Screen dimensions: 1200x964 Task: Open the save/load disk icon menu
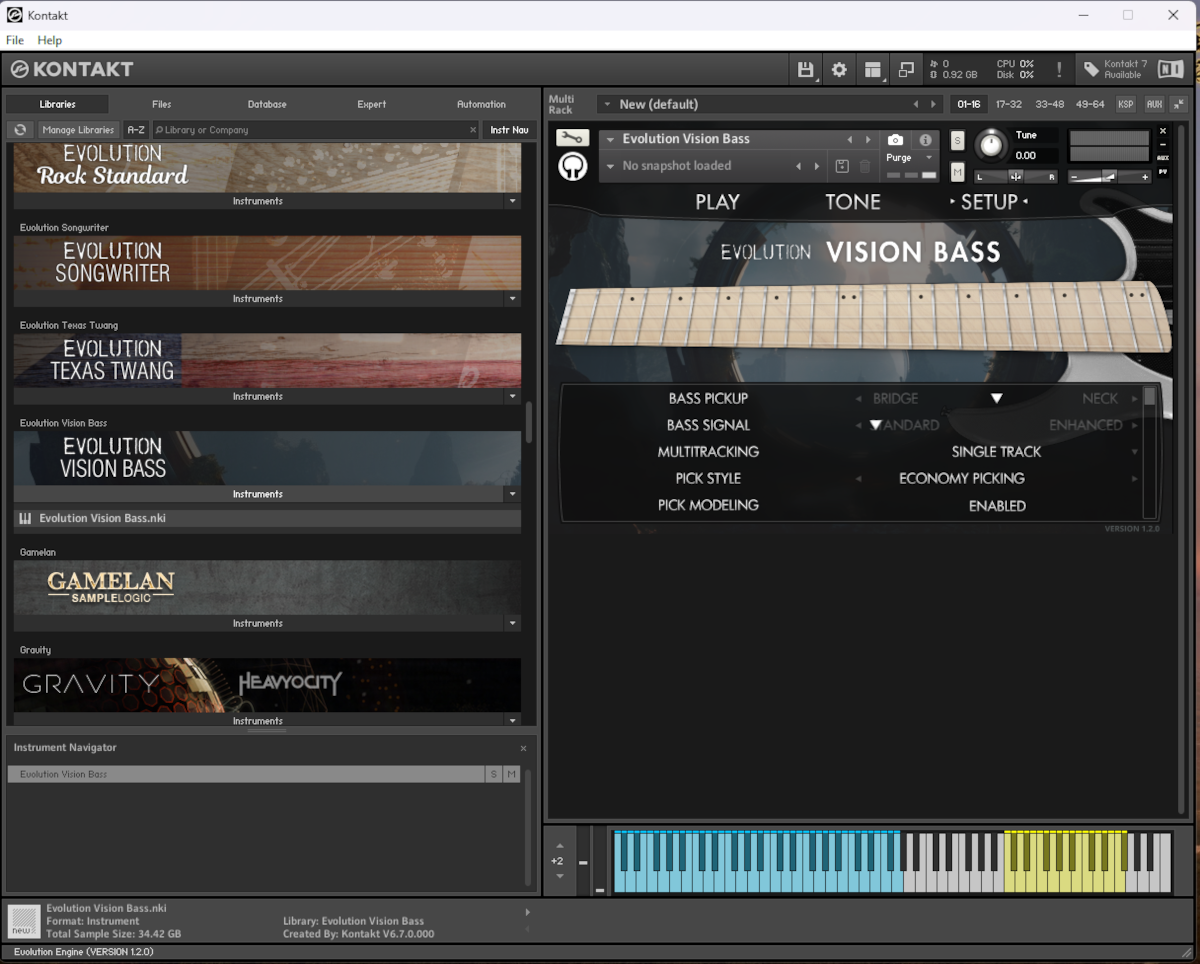(x=805, y=69)
